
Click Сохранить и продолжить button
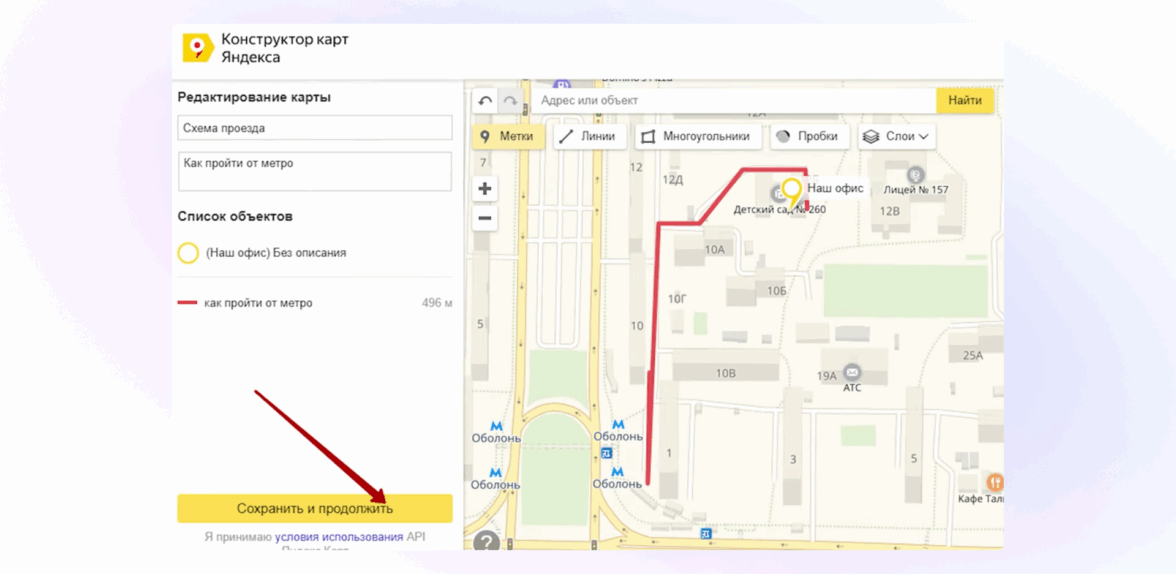tap(315, 508)
